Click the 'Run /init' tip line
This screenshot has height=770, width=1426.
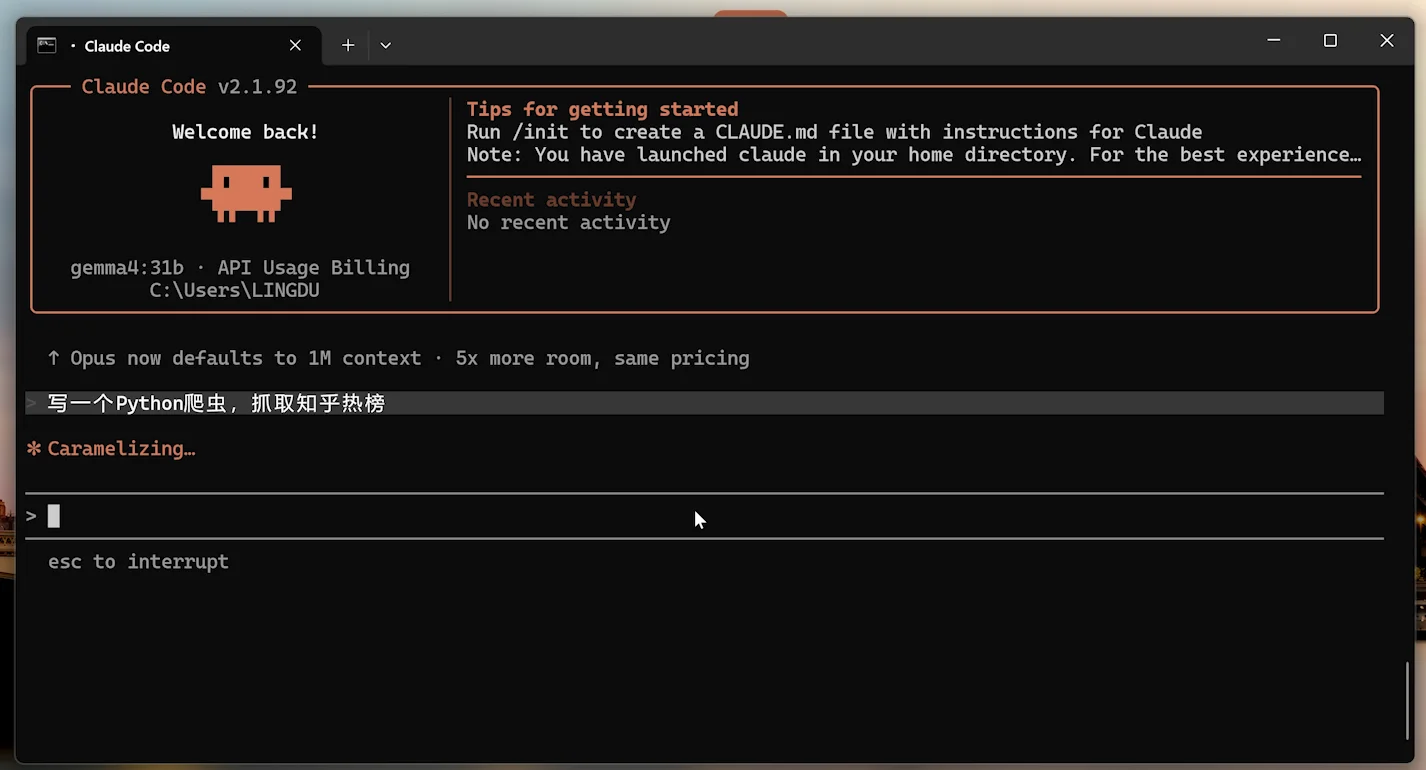click(834, 132)
